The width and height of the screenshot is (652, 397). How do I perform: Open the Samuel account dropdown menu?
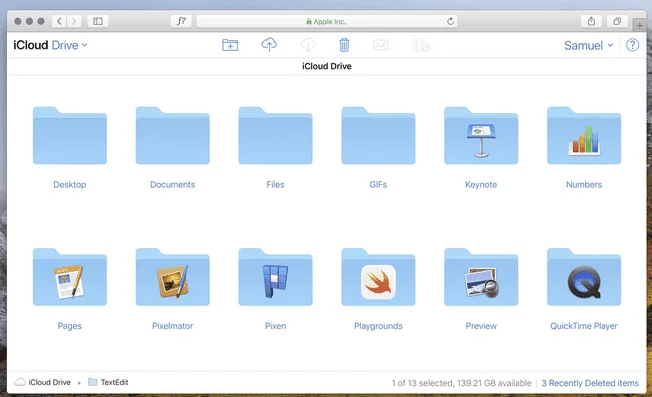coord(588,45)
